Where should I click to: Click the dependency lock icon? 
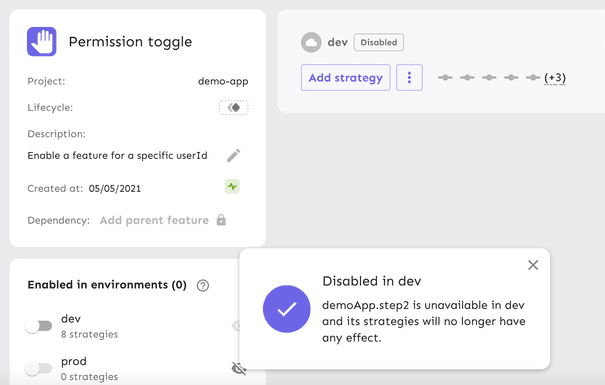pyautogui.click(x=221, y=220)
